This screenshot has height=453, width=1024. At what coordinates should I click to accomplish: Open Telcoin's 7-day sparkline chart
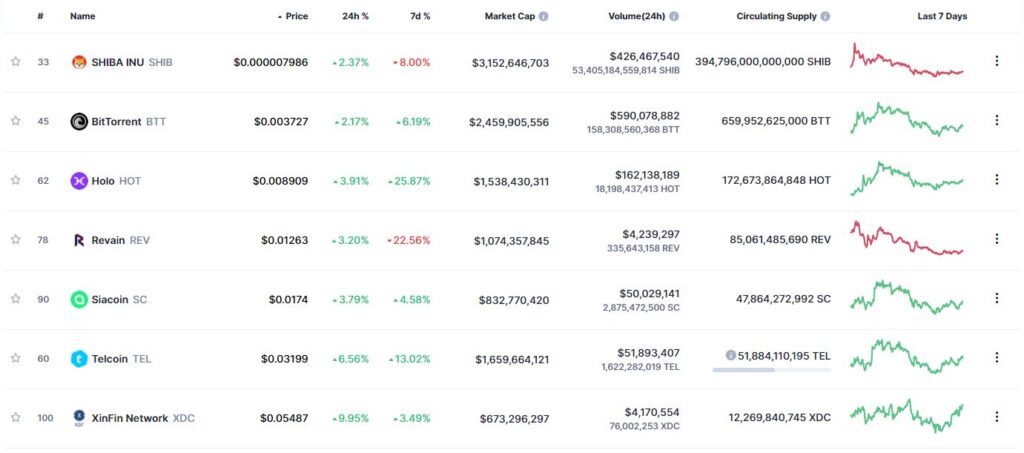tap(906, 356)
